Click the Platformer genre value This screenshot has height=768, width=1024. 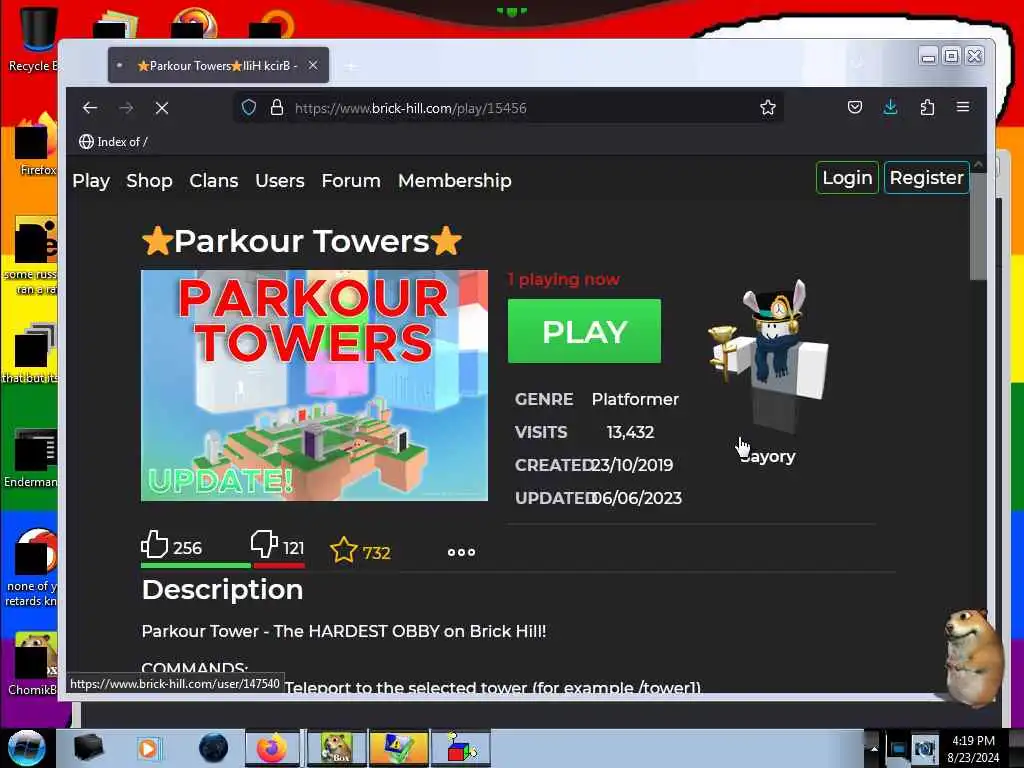[635, 399]
